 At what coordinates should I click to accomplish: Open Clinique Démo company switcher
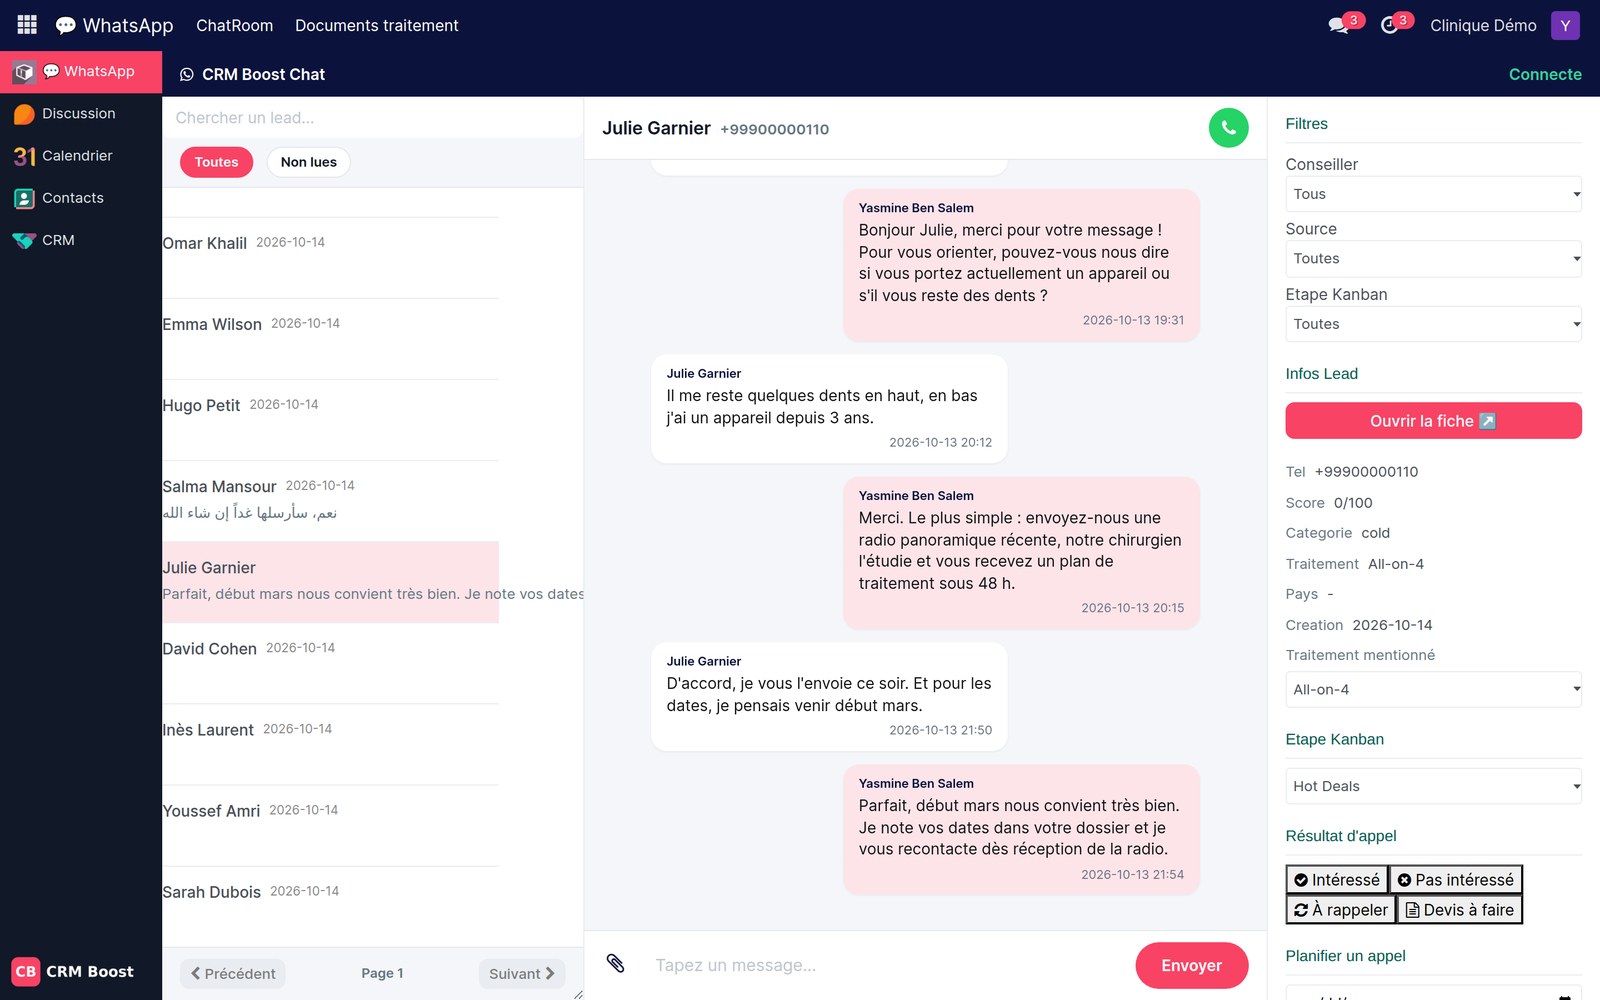tap(1483, 26)
